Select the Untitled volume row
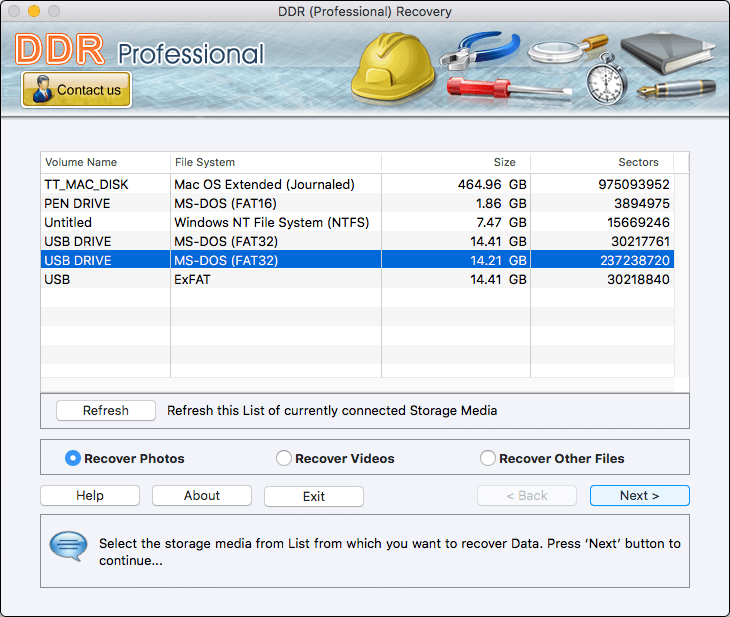The height and width of the screenshot is (617, 730). pos(357,223)
